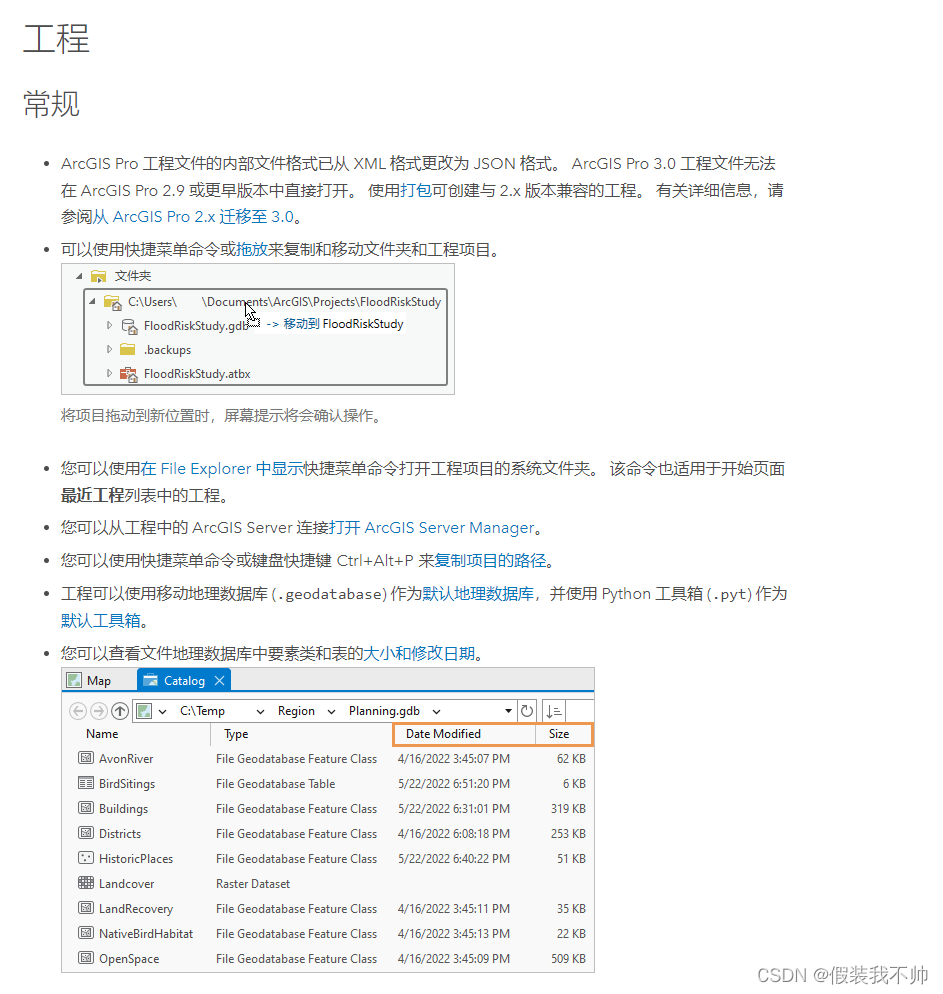Click the 文件夹 folders icon
Screen dimensions: 943x994
[x=98, y=276]
